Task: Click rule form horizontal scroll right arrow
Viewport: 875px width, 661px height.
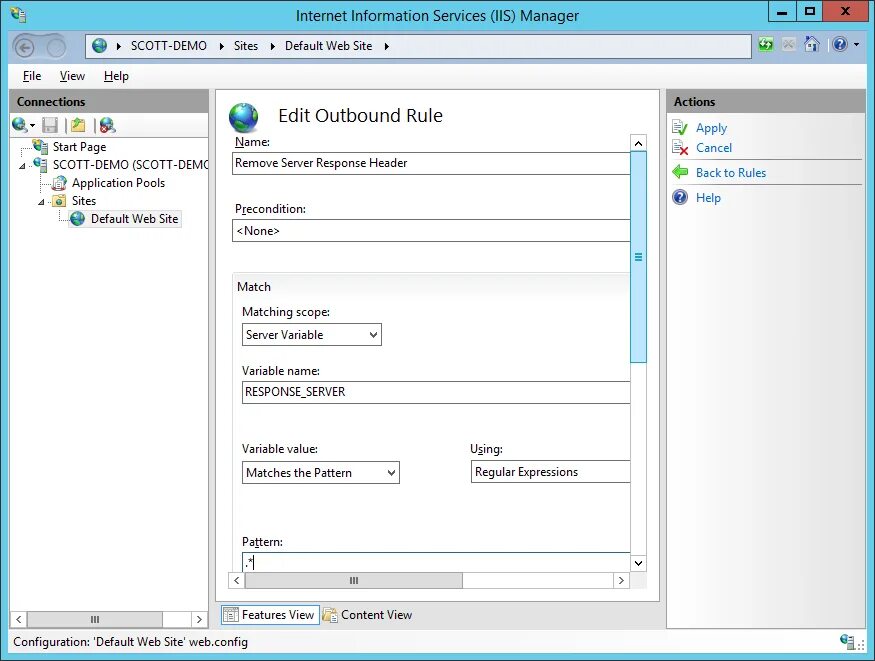Action: [621, 581]
